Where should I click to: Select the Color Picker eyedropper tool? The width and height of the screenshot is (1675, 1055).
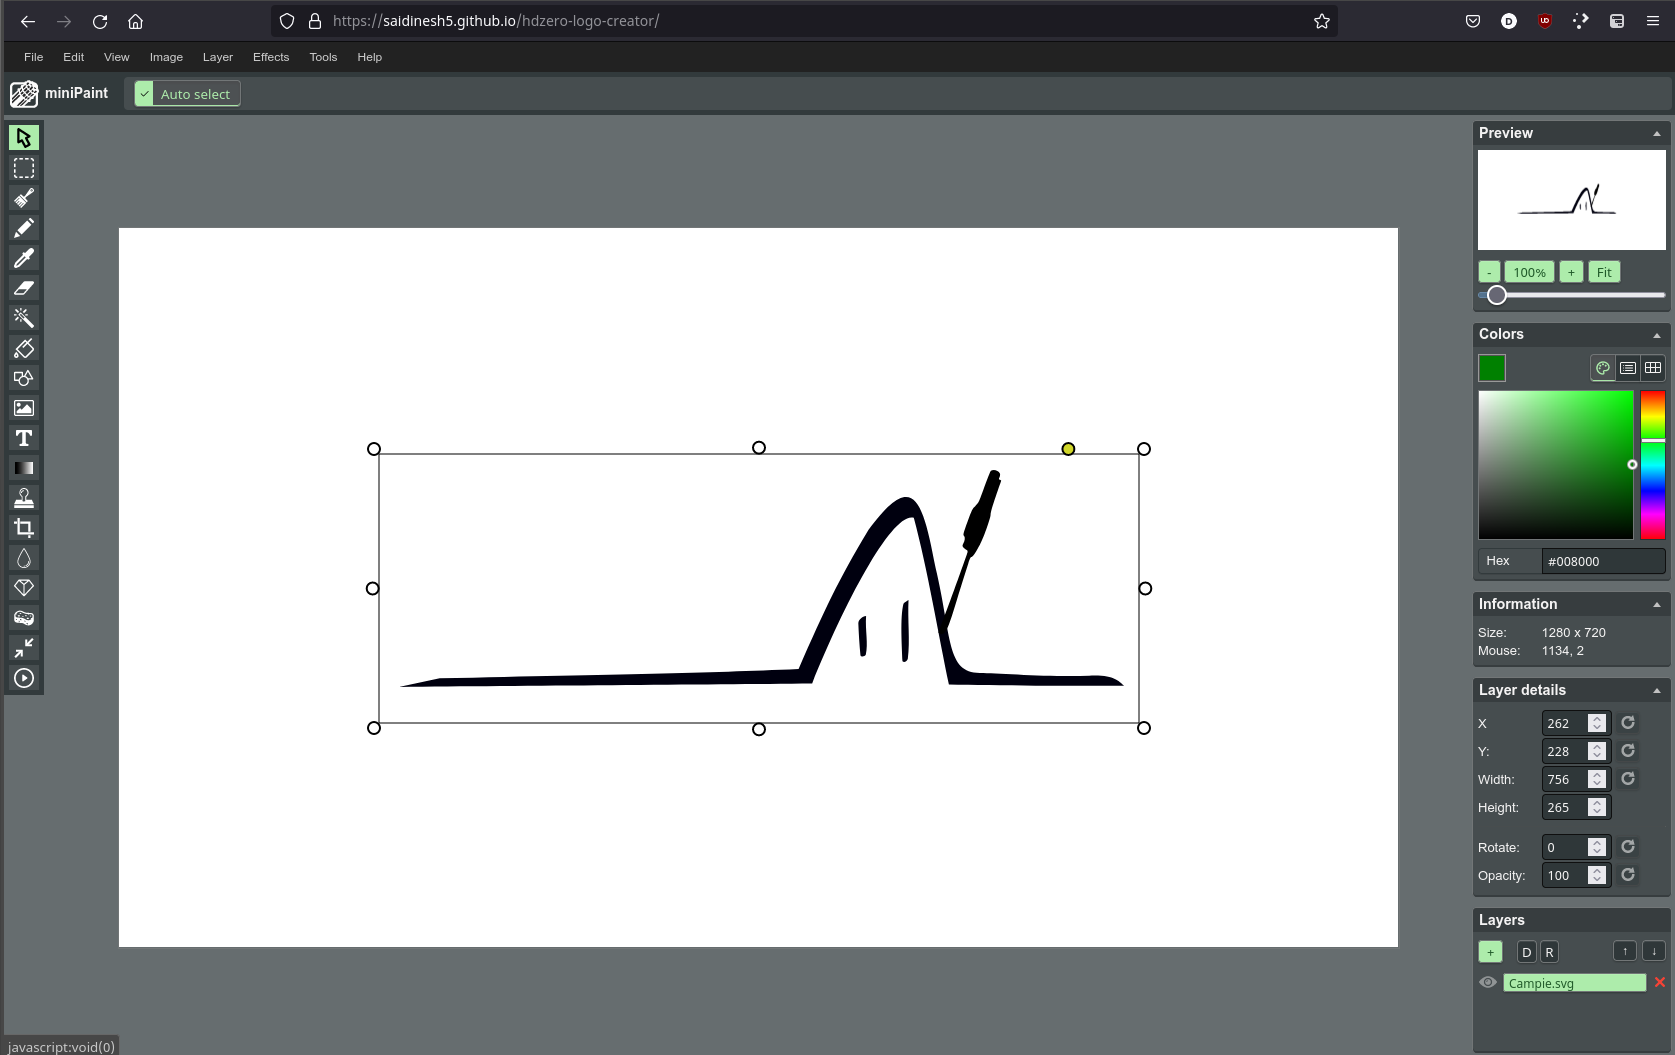pos(24,258)
